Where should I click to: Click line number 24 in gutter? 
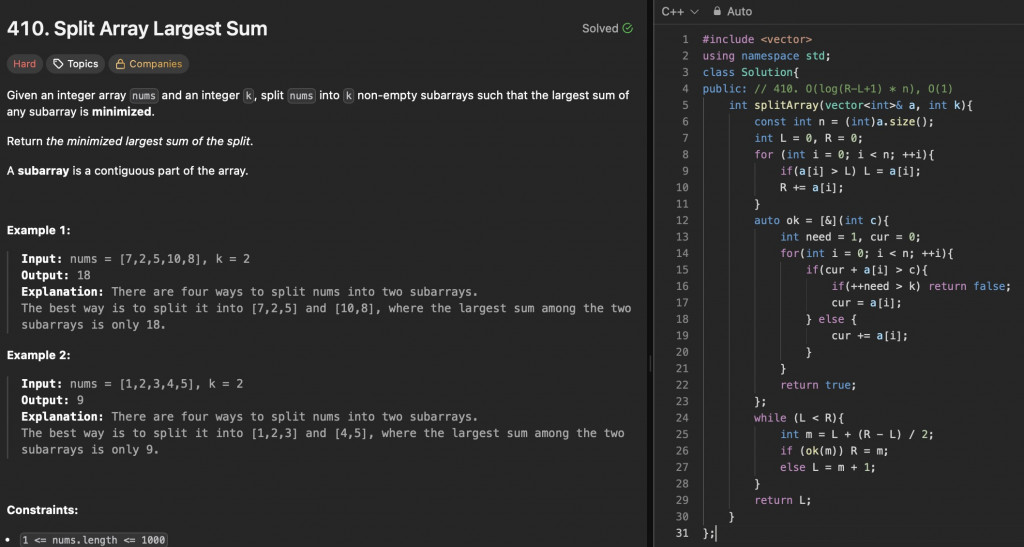[682, 418]
